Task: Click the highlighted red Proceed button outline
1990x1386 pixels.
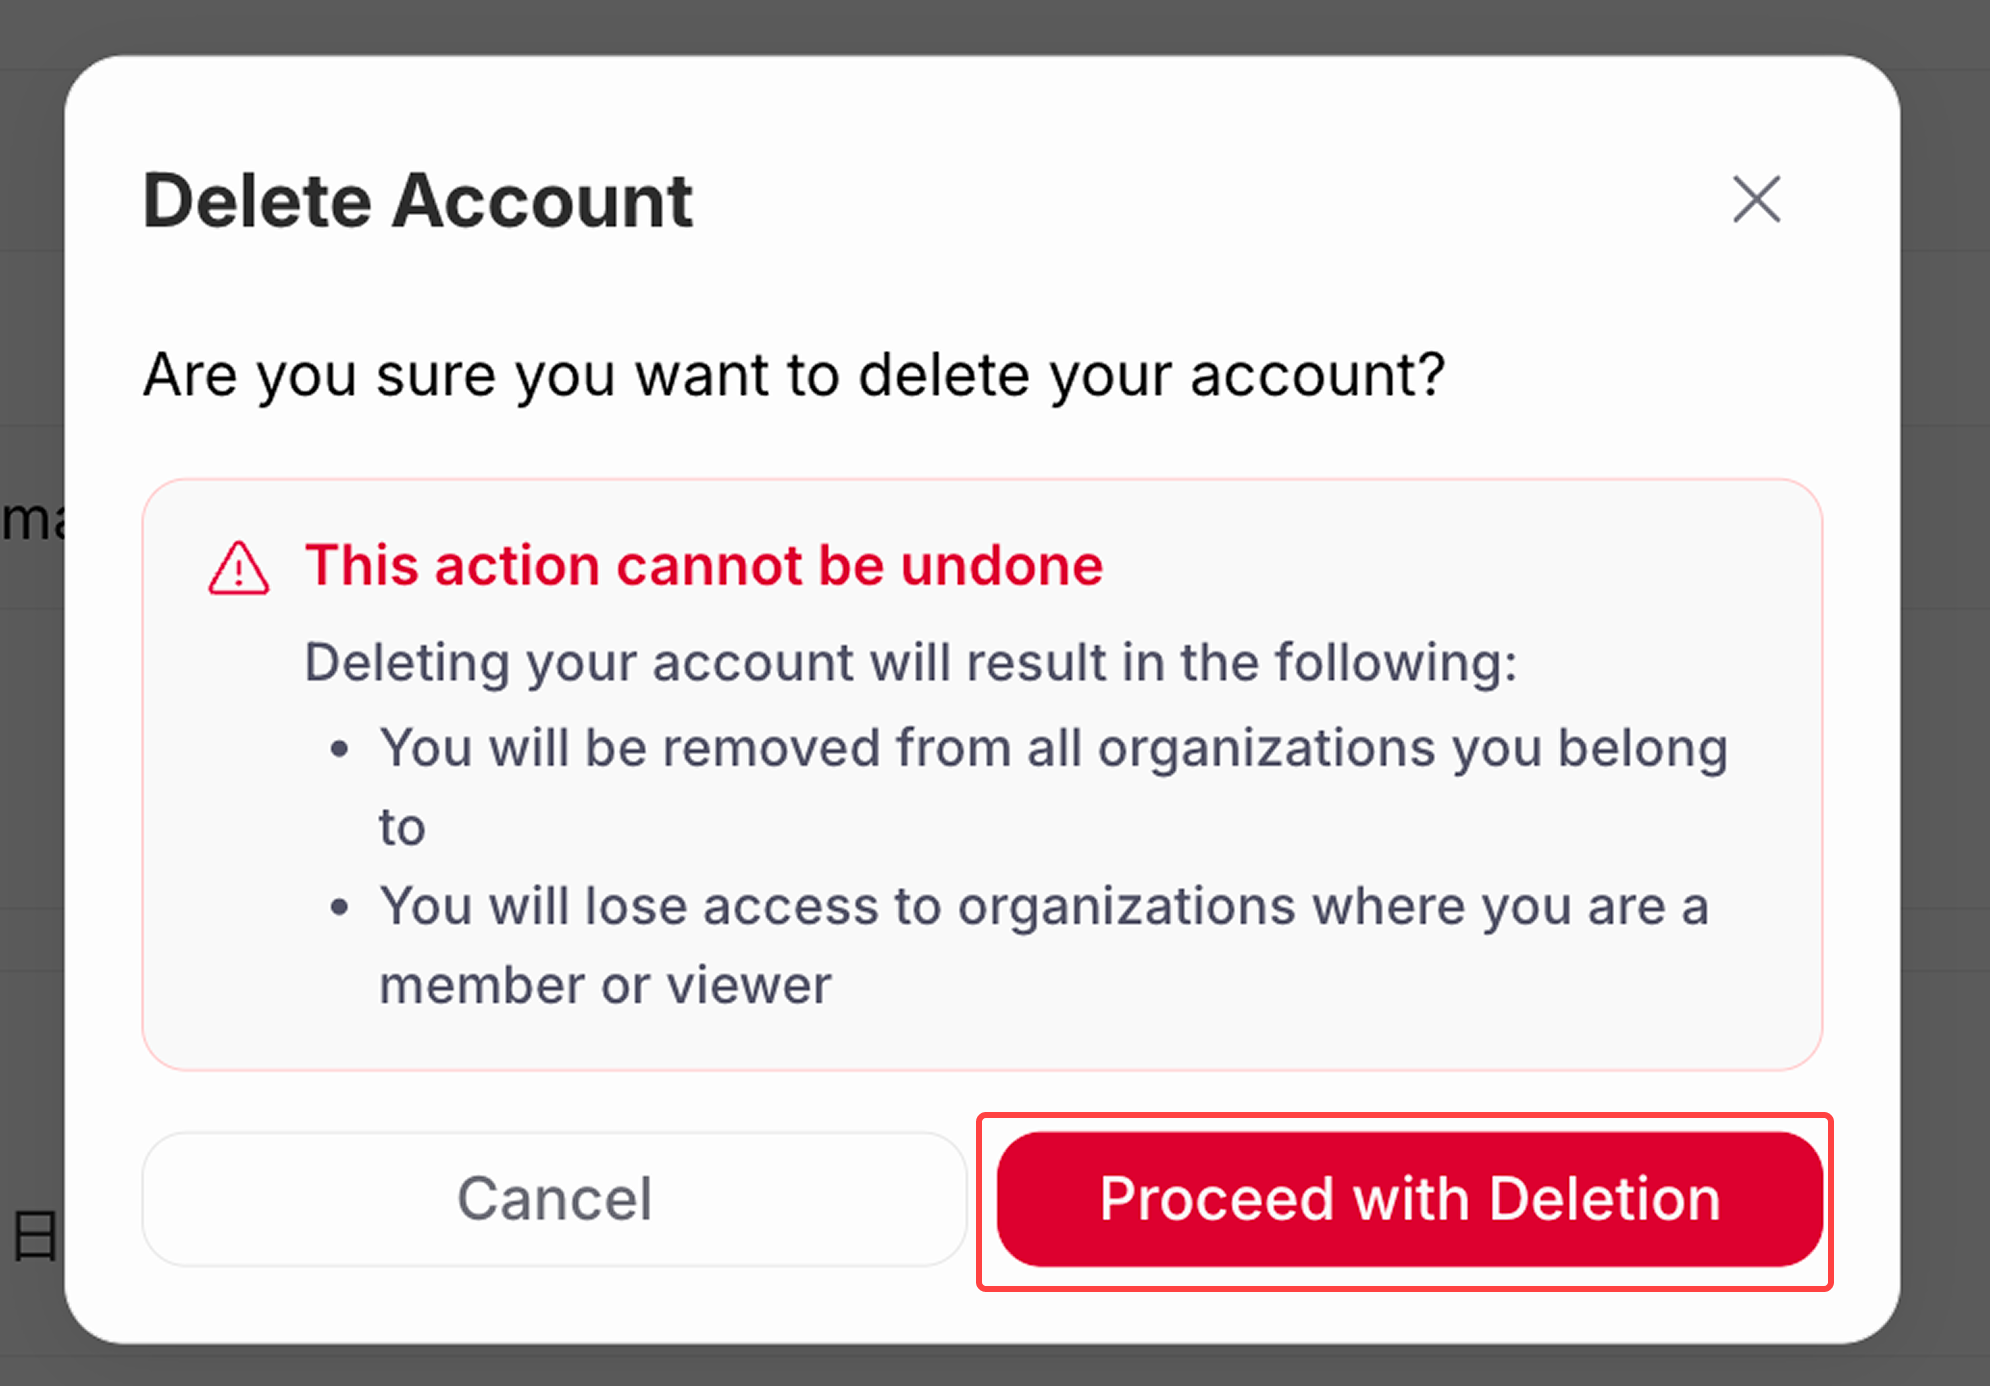Action: (x=1410, y=1198)
